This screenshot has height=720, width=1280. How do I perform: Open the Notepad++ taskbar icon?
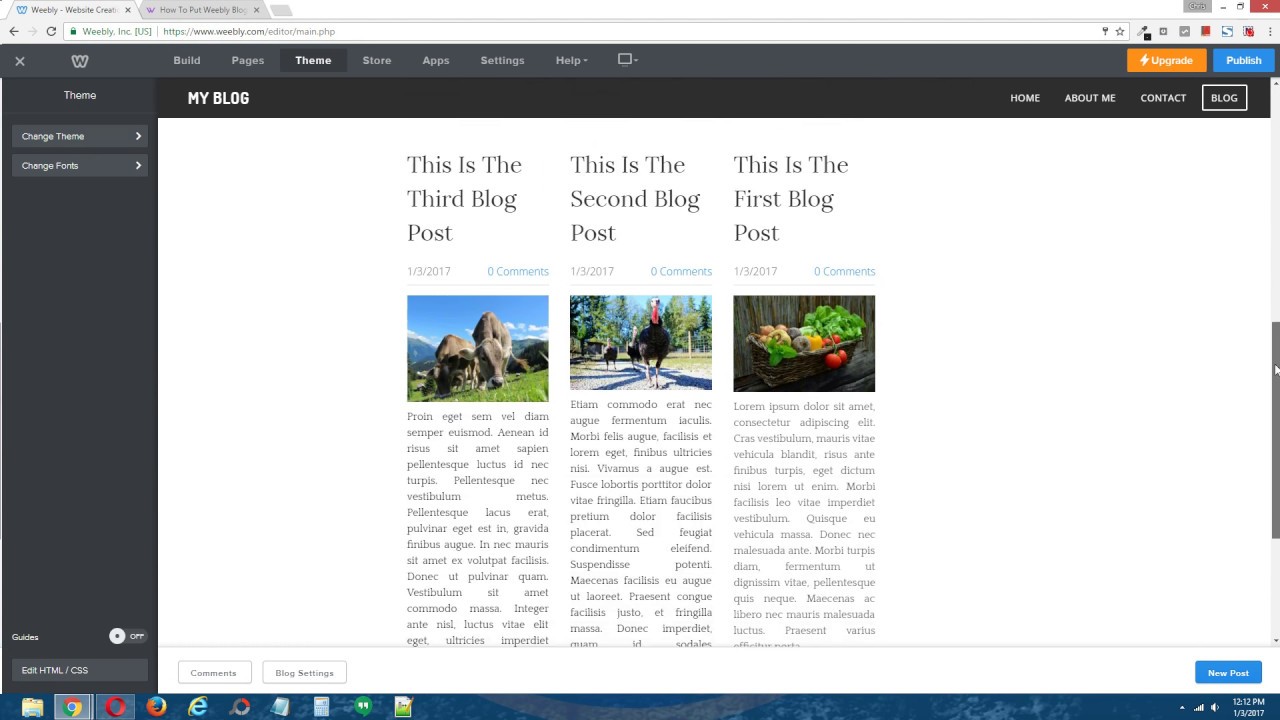click(x=403, y=707)
